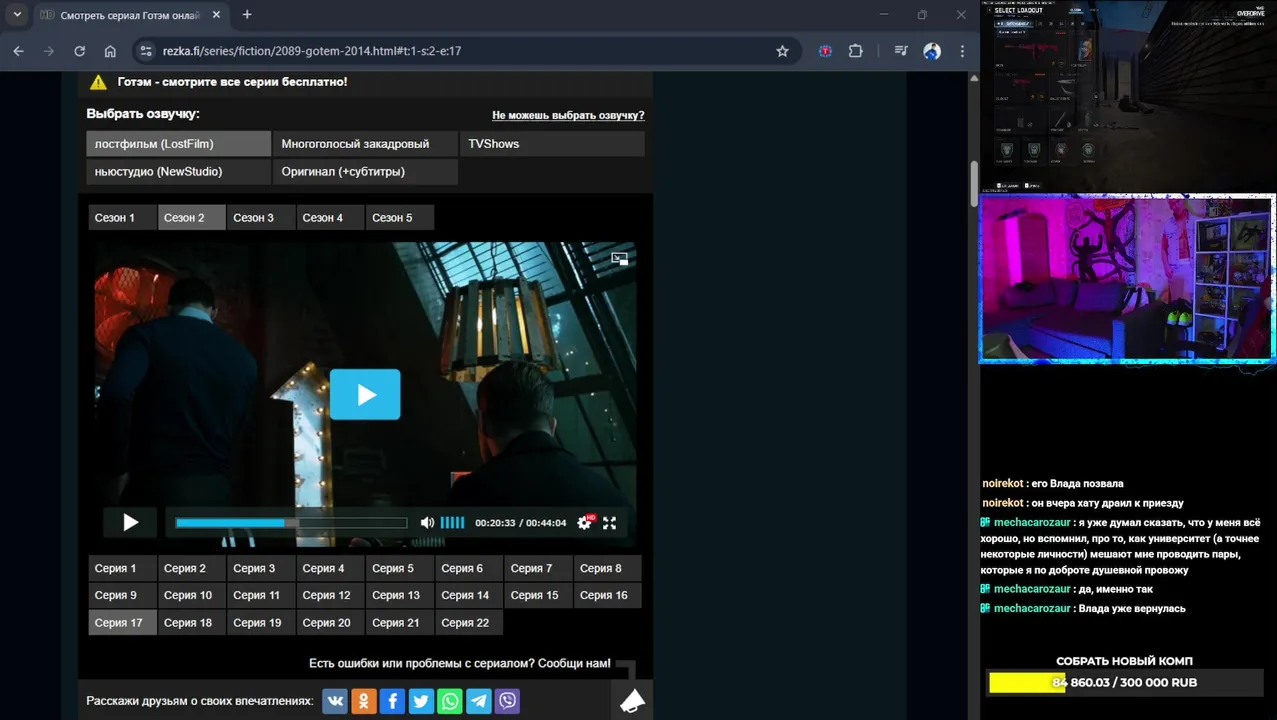This screenshot has height=720, width=1277.
Task: Open episode Серия 16
Action: [x=608, y=596]
